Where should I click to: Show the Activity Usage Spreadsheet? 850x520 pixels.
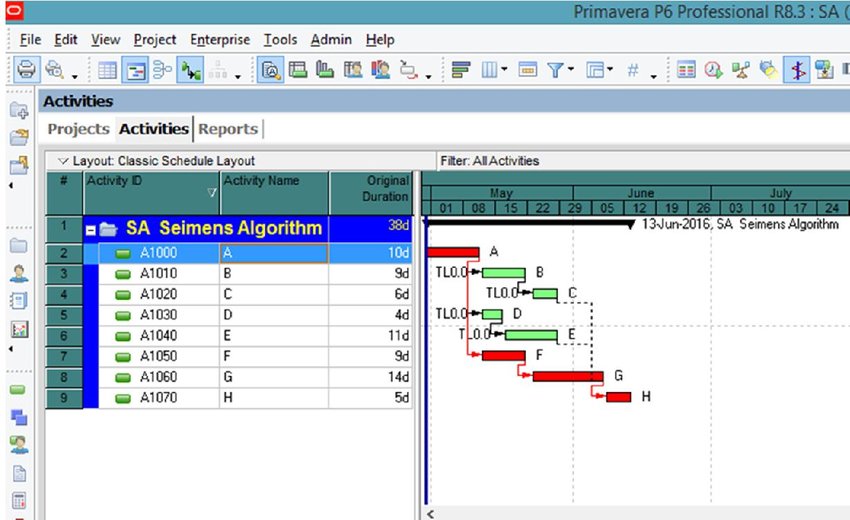click(x=298, y=70)
